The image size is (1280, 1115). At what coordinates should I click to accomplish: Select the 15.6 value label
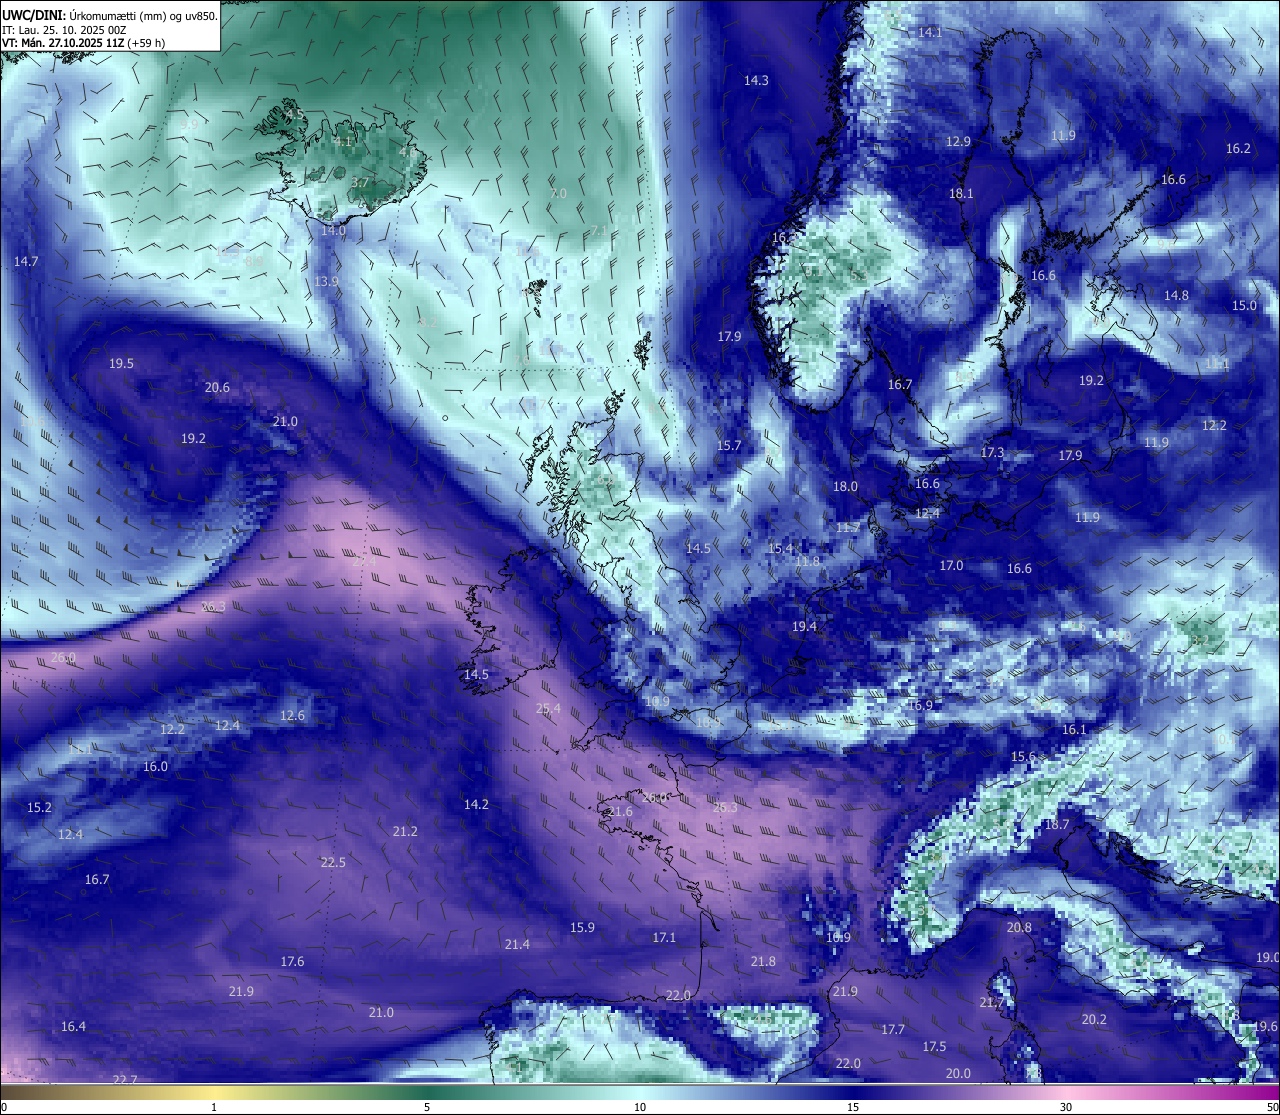click(1023, 757)
